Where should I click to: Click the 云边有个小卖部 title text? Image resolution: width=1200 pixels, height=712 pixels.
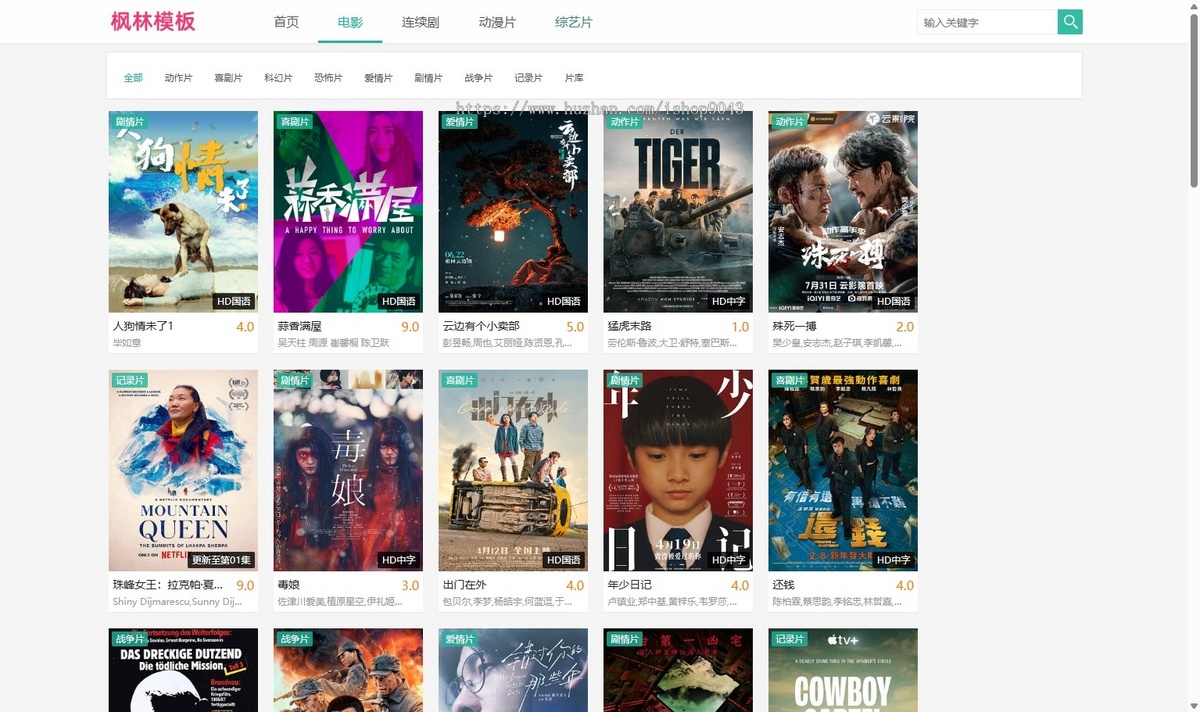coord(481,326)
